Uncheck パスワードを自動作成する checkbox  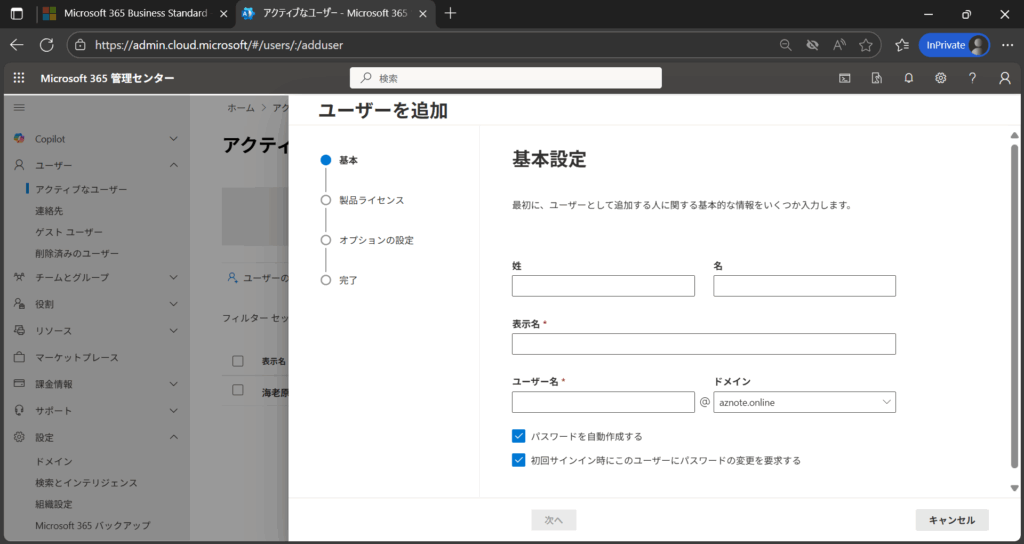click(x=519, y=436)
